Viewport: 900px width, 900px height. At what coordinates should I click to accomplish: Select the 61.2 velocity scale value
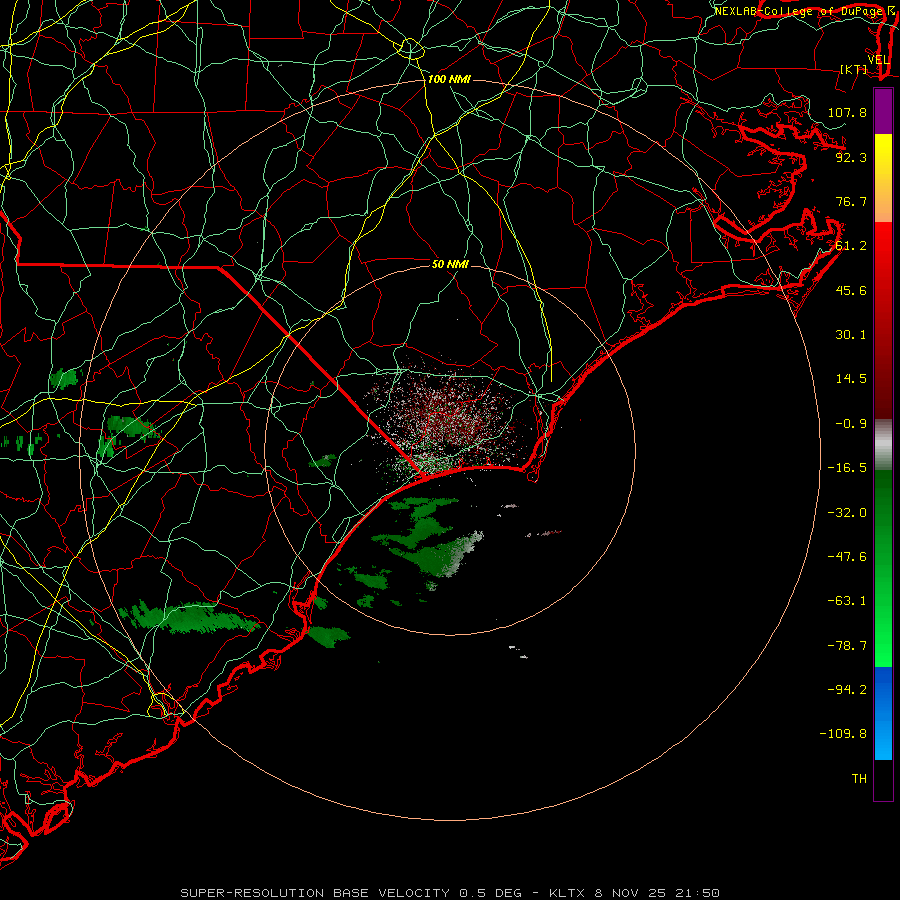[851, 246]
